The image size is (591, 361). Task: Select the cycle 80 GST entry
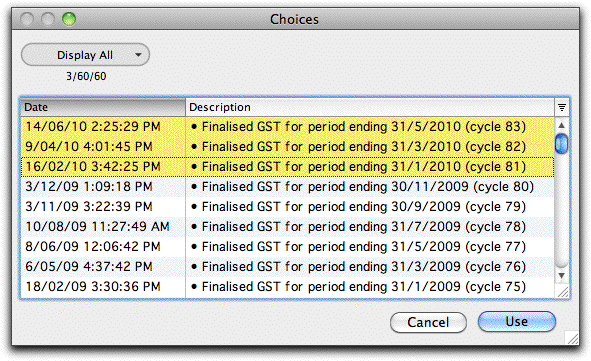288,187
